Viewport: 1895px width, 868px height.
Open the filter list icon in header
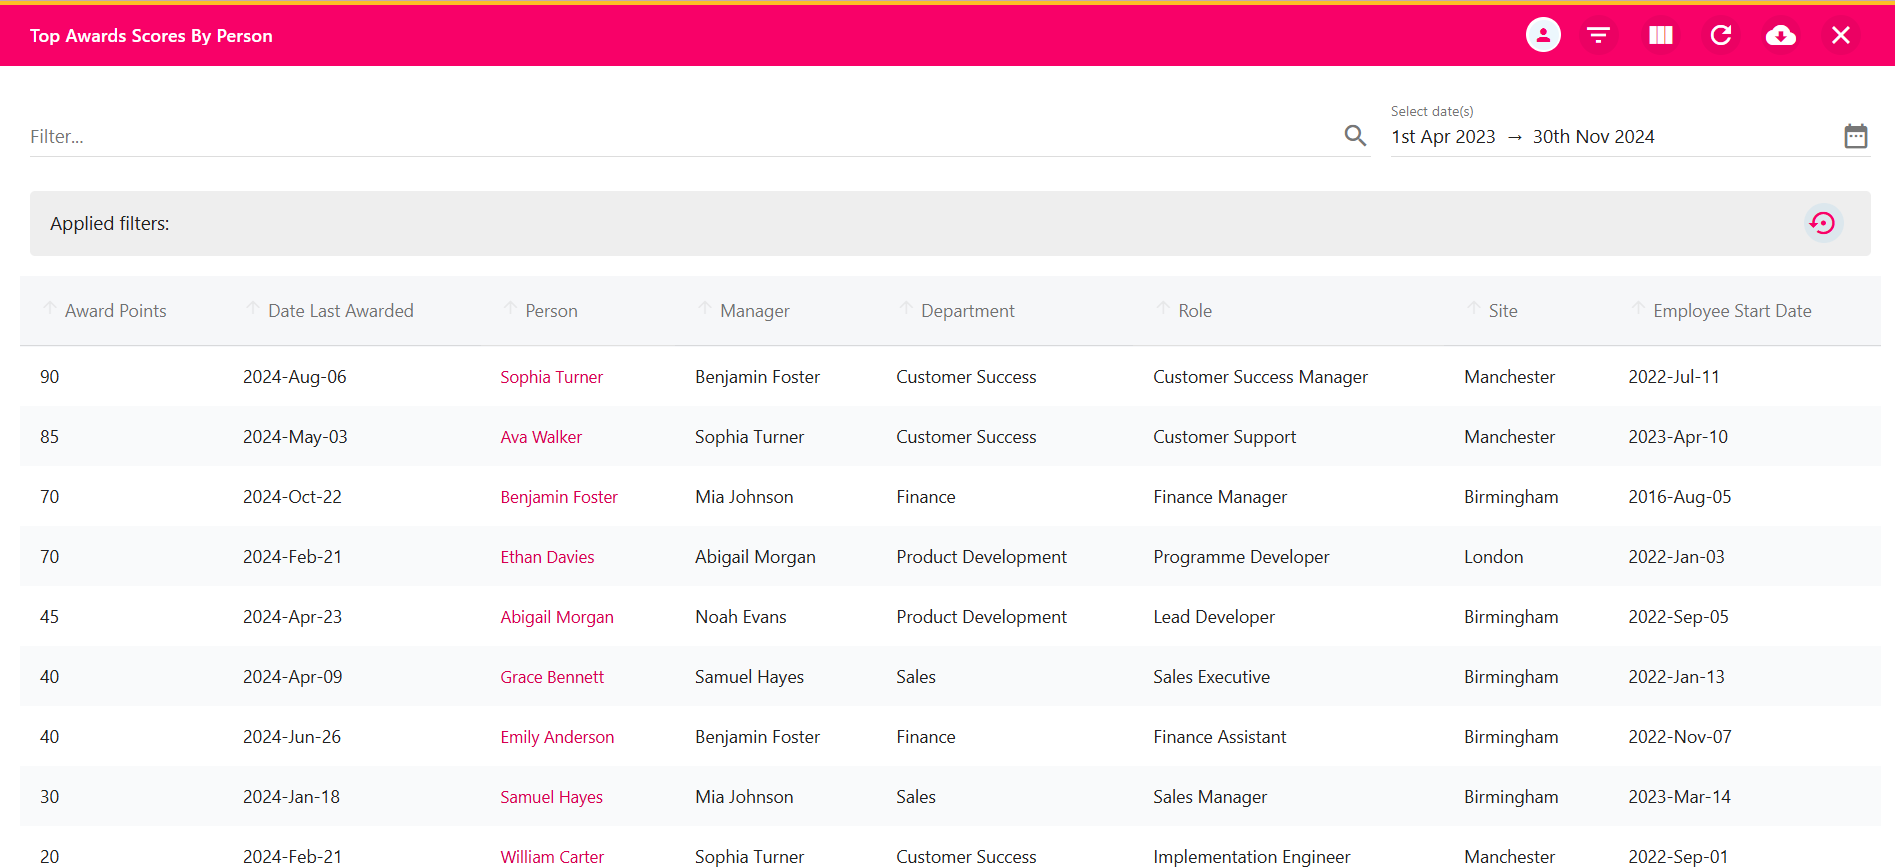pos(1599,35)
